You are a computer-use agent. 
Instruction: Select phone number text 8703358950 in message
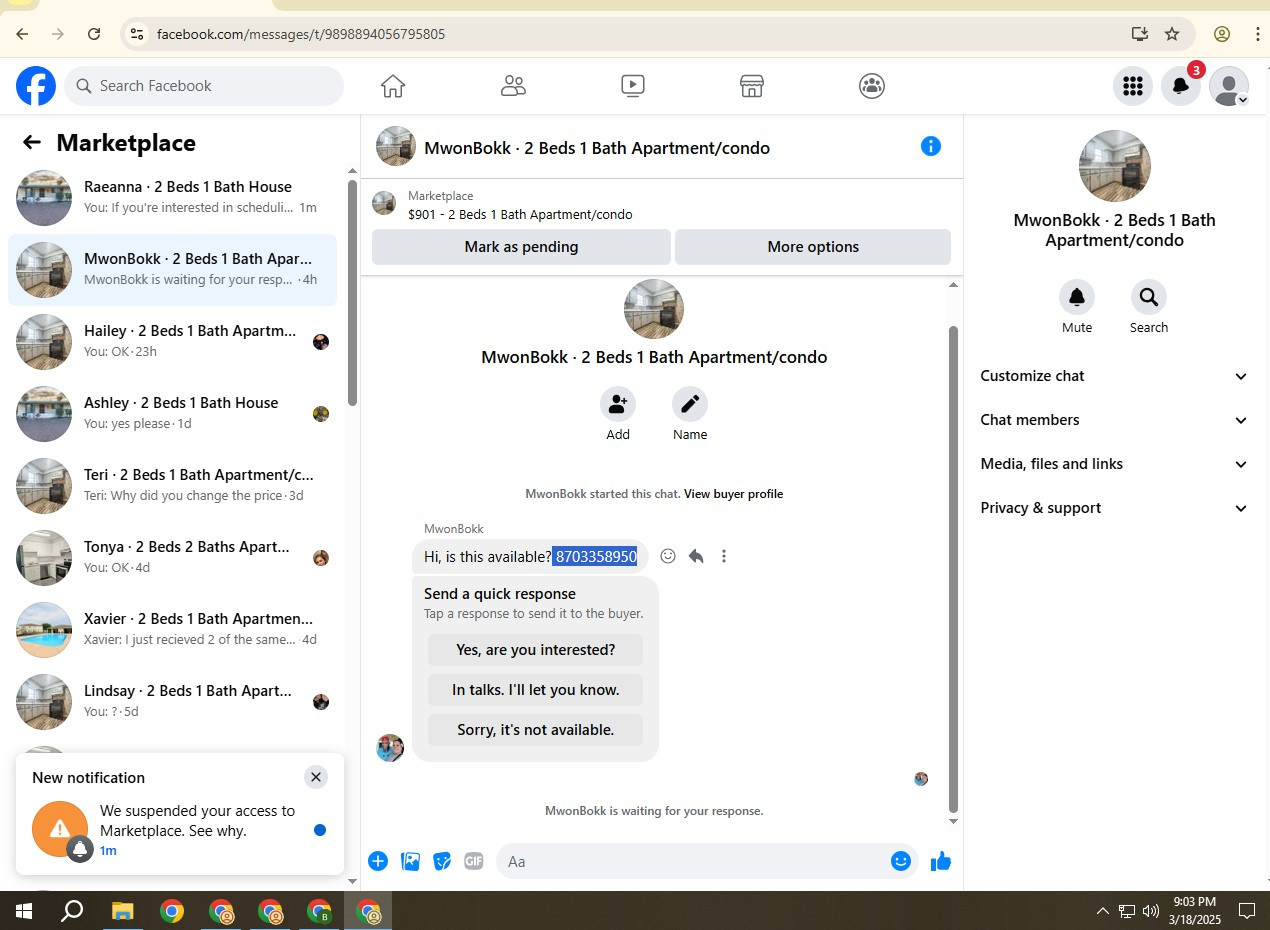pyautogui.click(x=595, y=556)
